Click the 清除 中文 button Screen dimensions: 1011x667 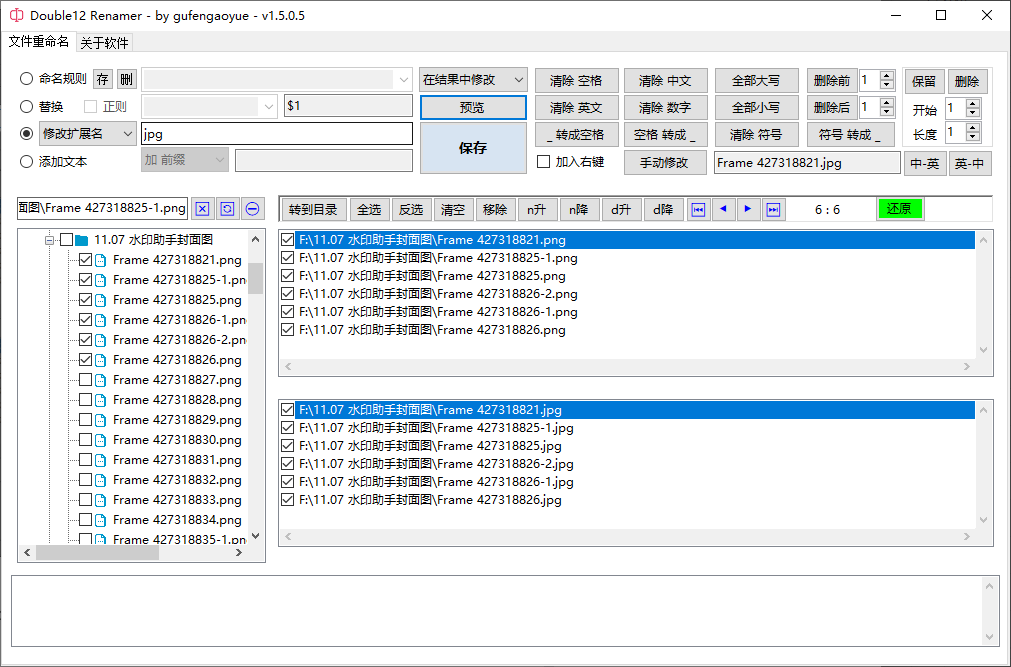665,81
